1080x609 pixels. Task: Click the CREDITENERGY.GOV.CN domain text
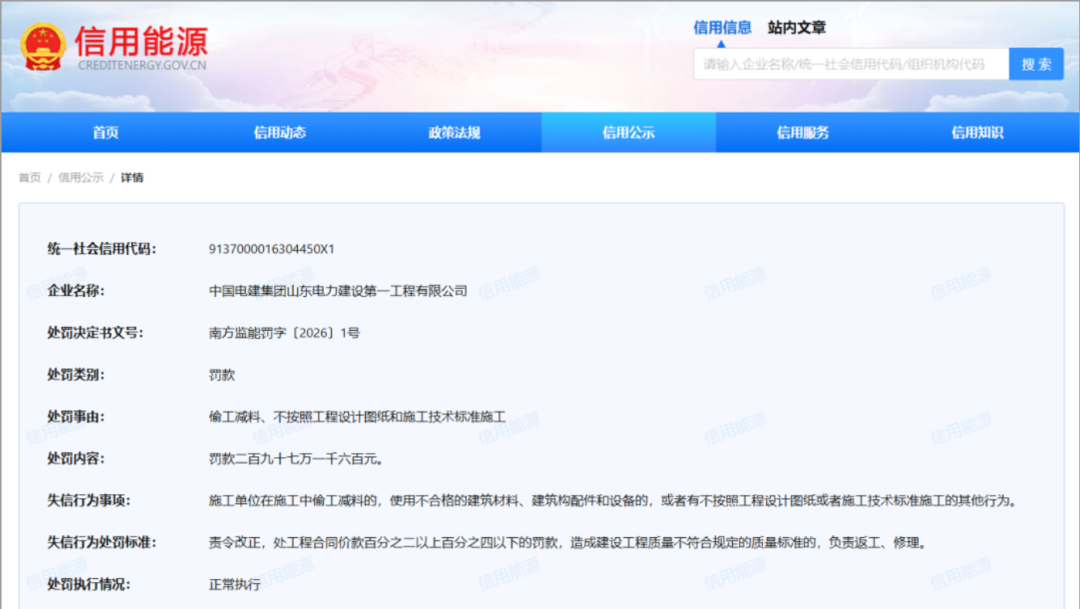coord(142,65)
